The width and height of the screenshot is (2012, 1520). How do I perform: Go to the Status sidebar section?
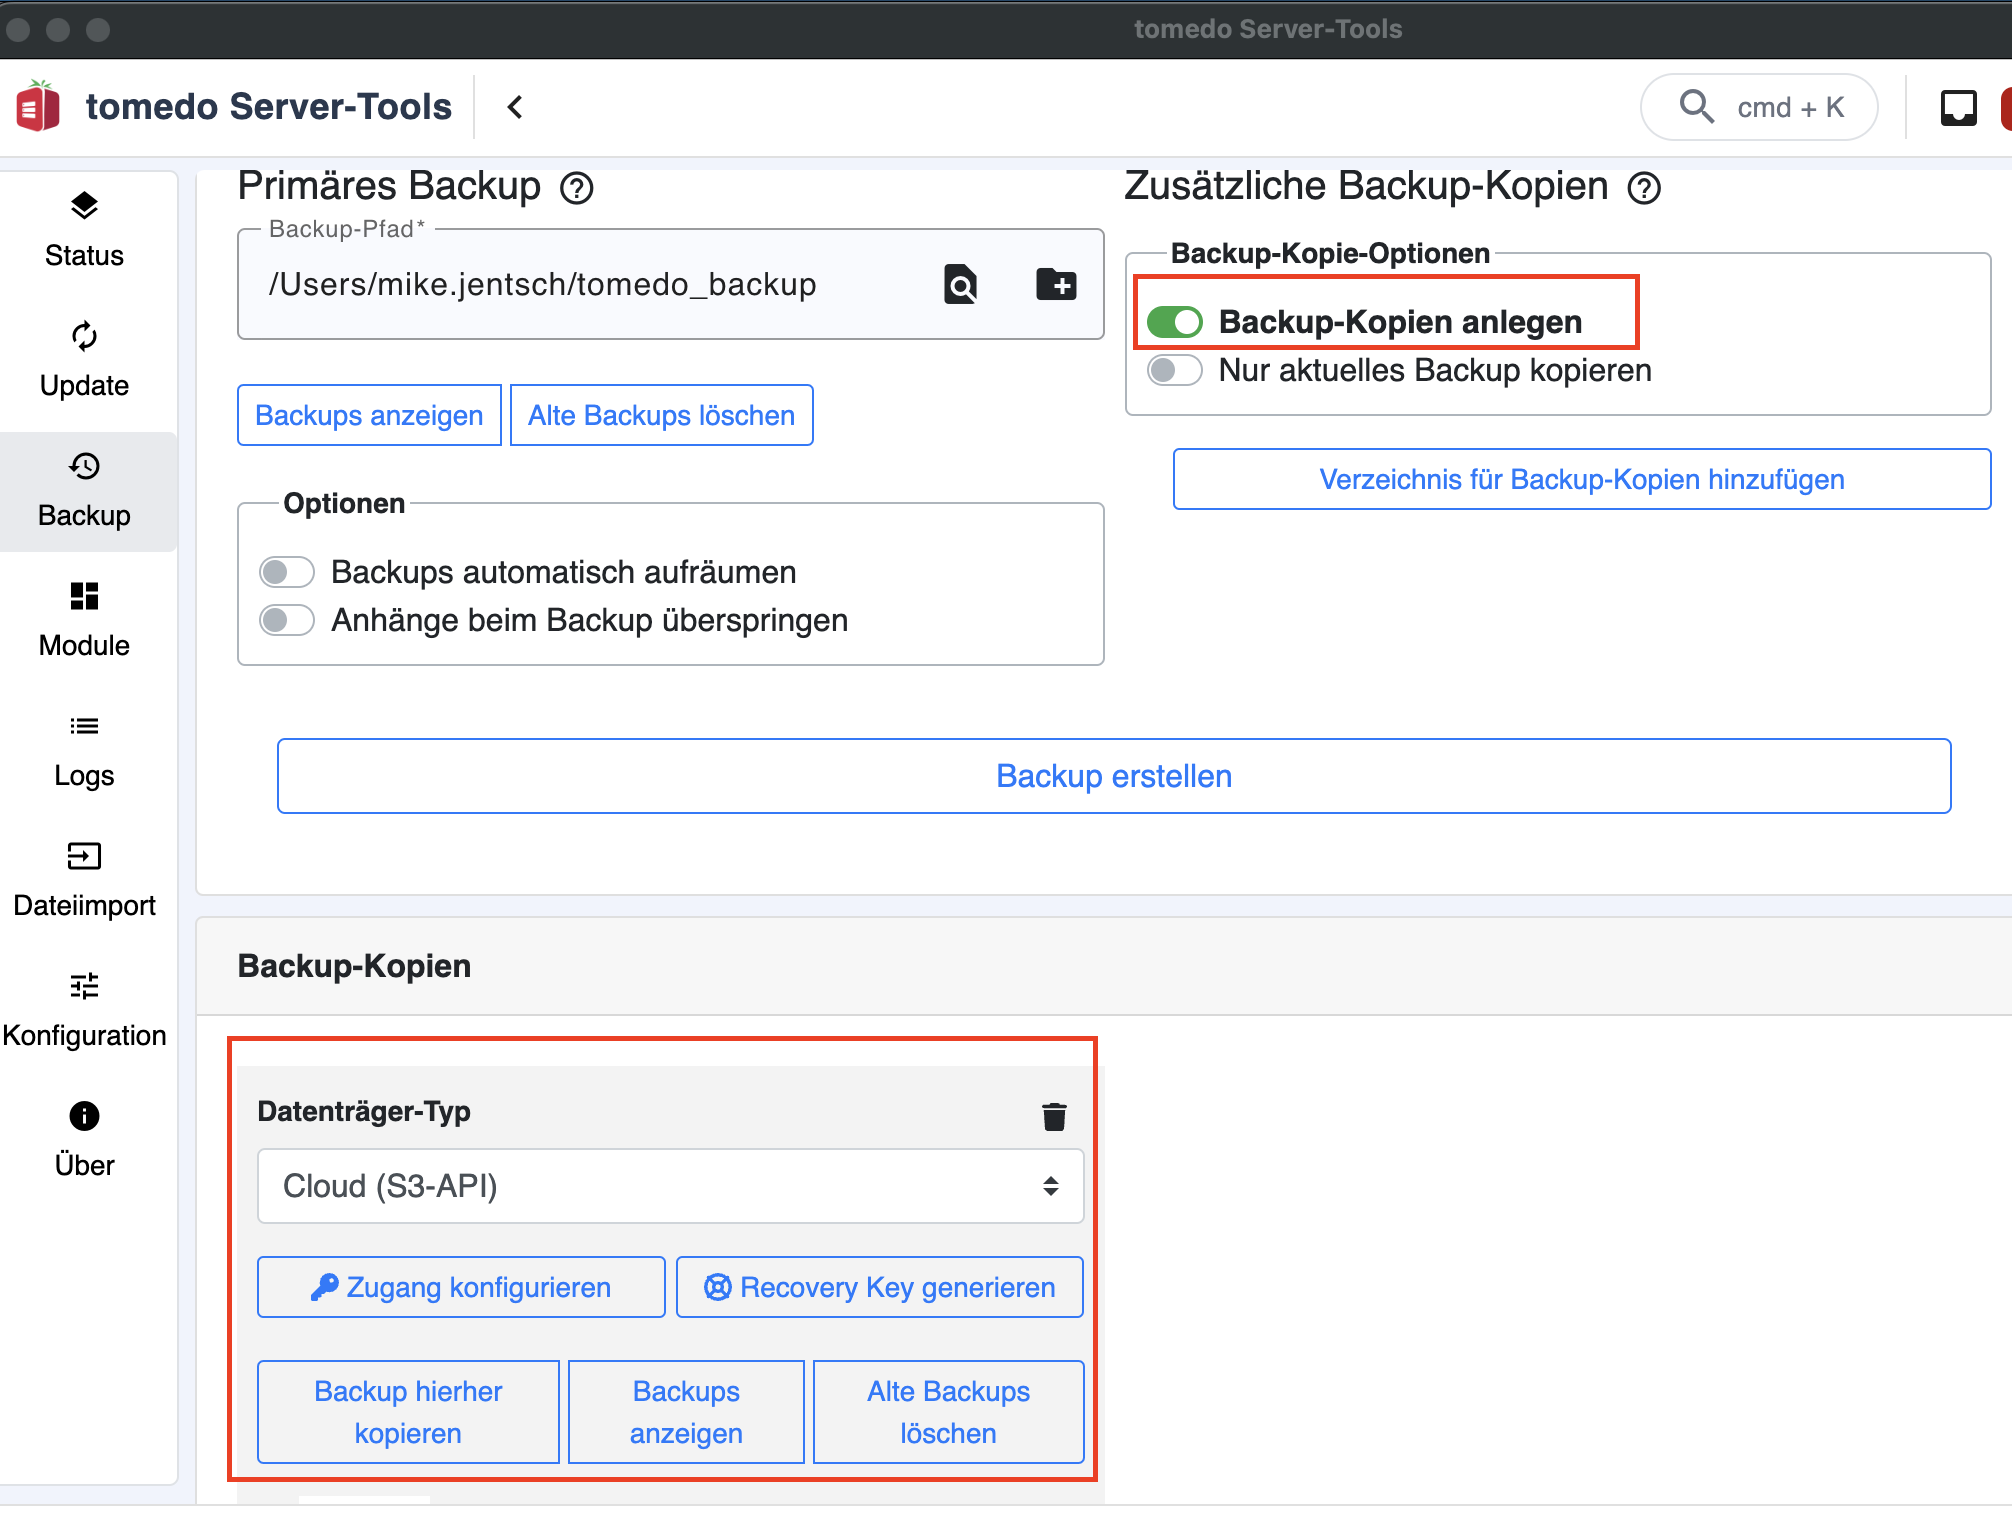click(x=84, y=230)
